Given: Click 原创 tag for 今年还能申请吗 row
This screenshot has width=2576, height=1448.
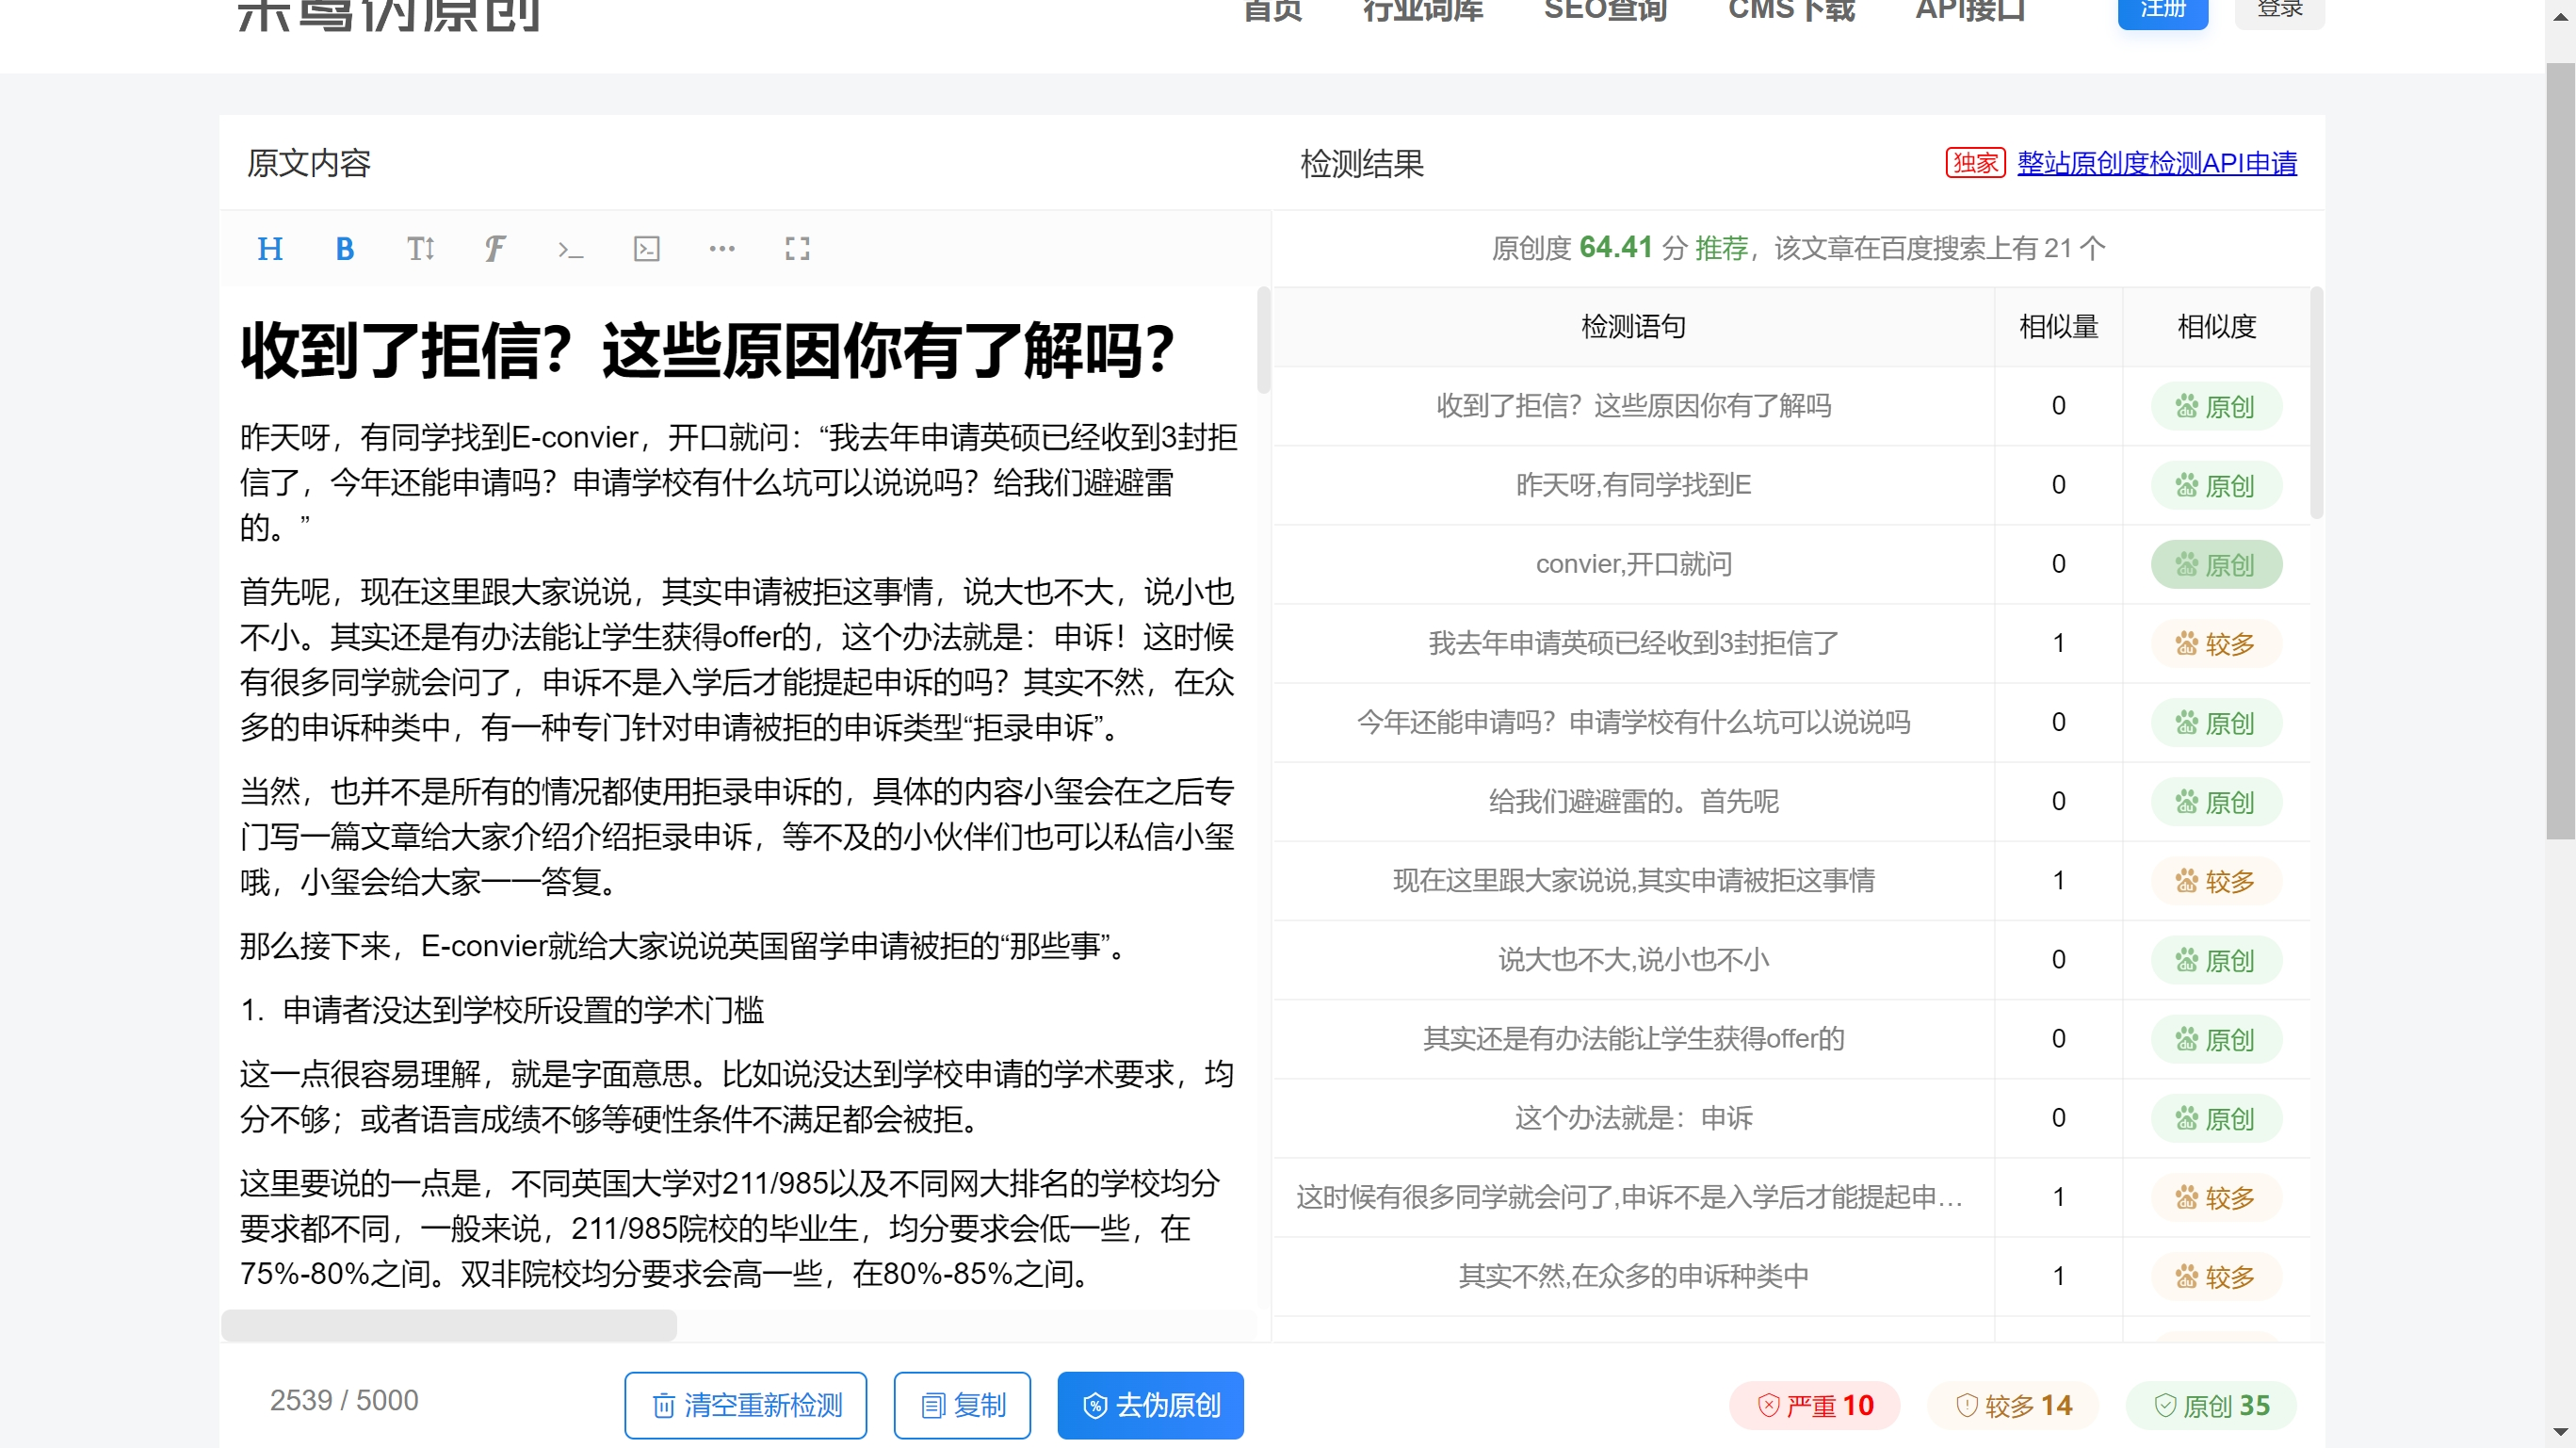Looking at the screenshot, I should click(2216, 722).
